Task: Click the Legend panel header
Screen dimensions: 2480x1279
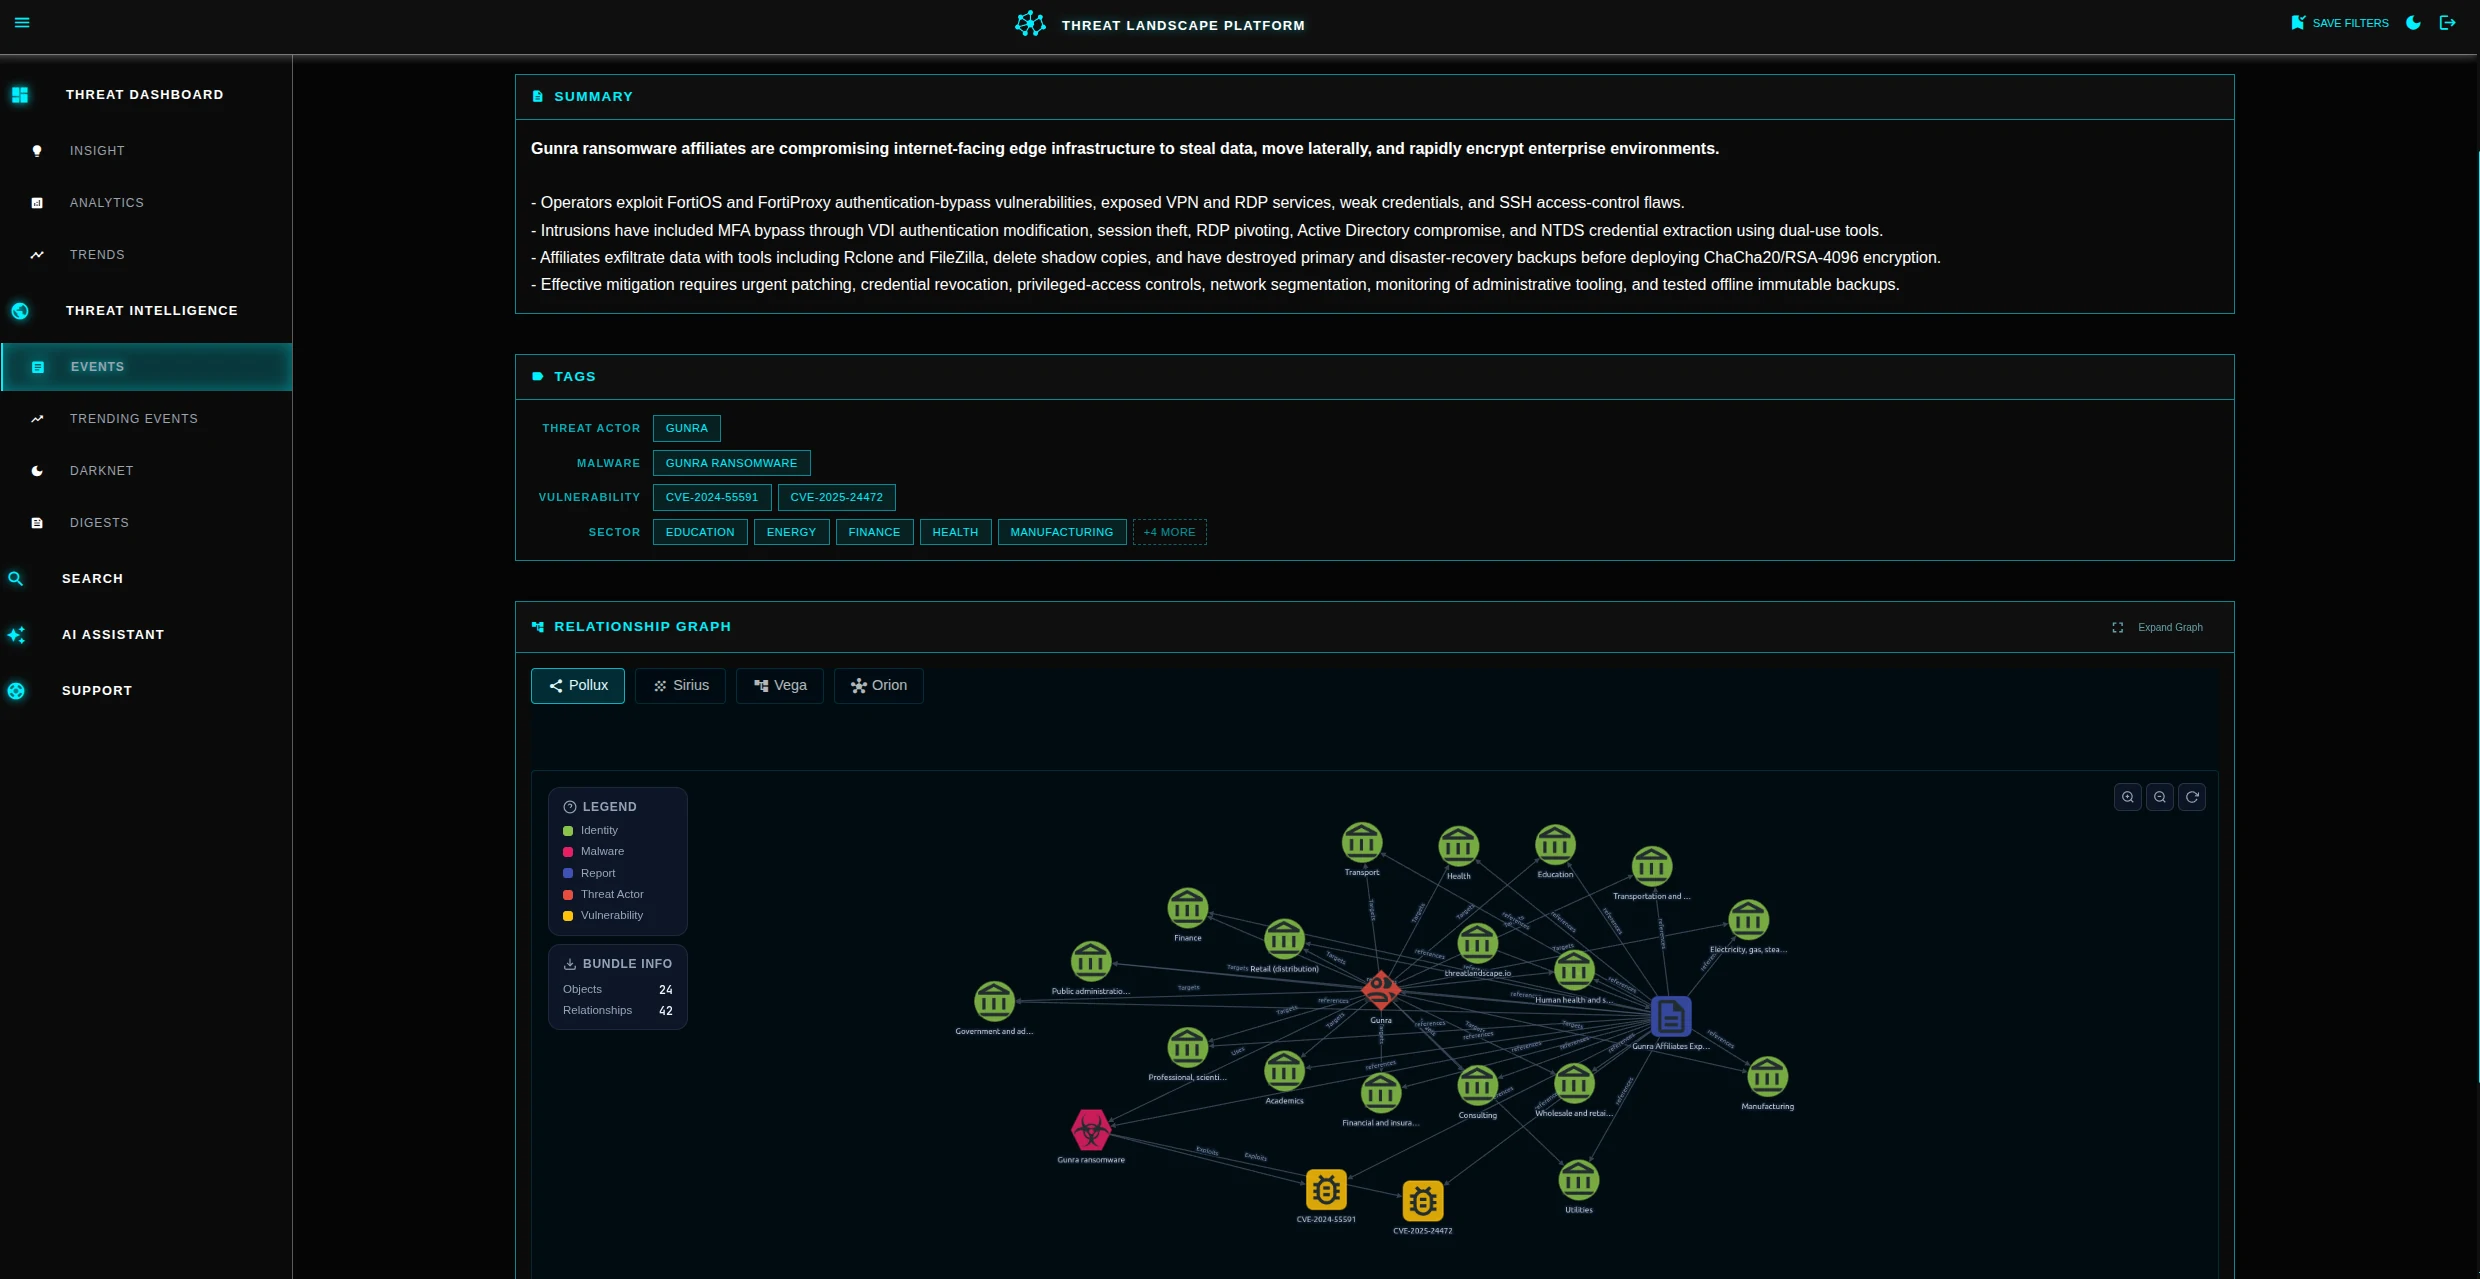Action: (600, 807)
